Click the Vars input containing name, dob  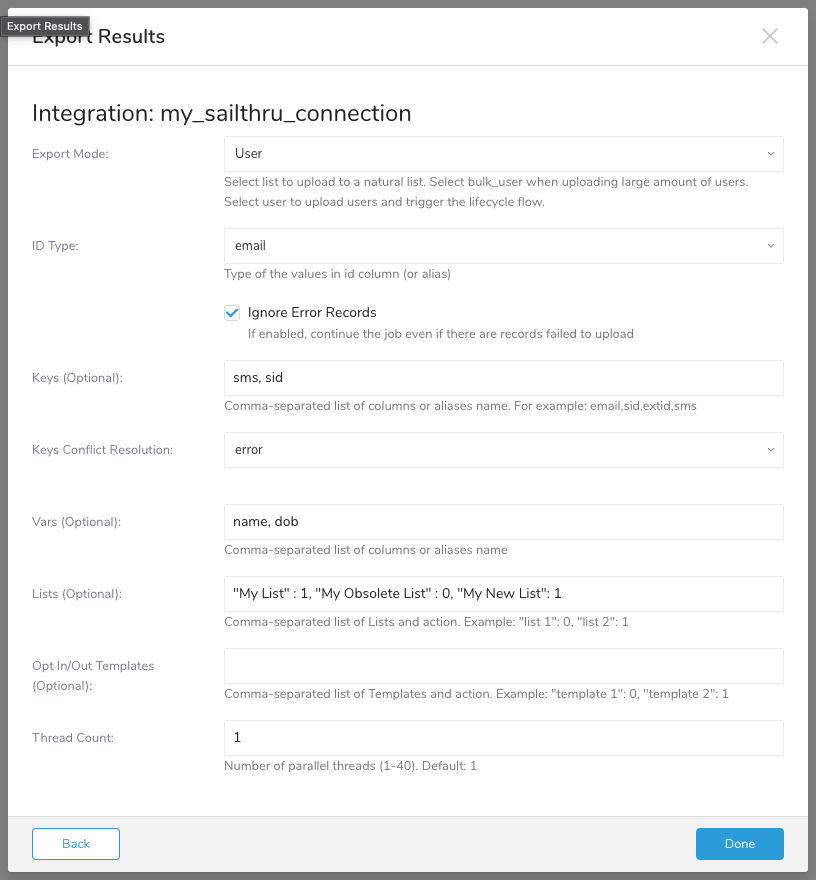pyautogui.click(x=503, y=522)
